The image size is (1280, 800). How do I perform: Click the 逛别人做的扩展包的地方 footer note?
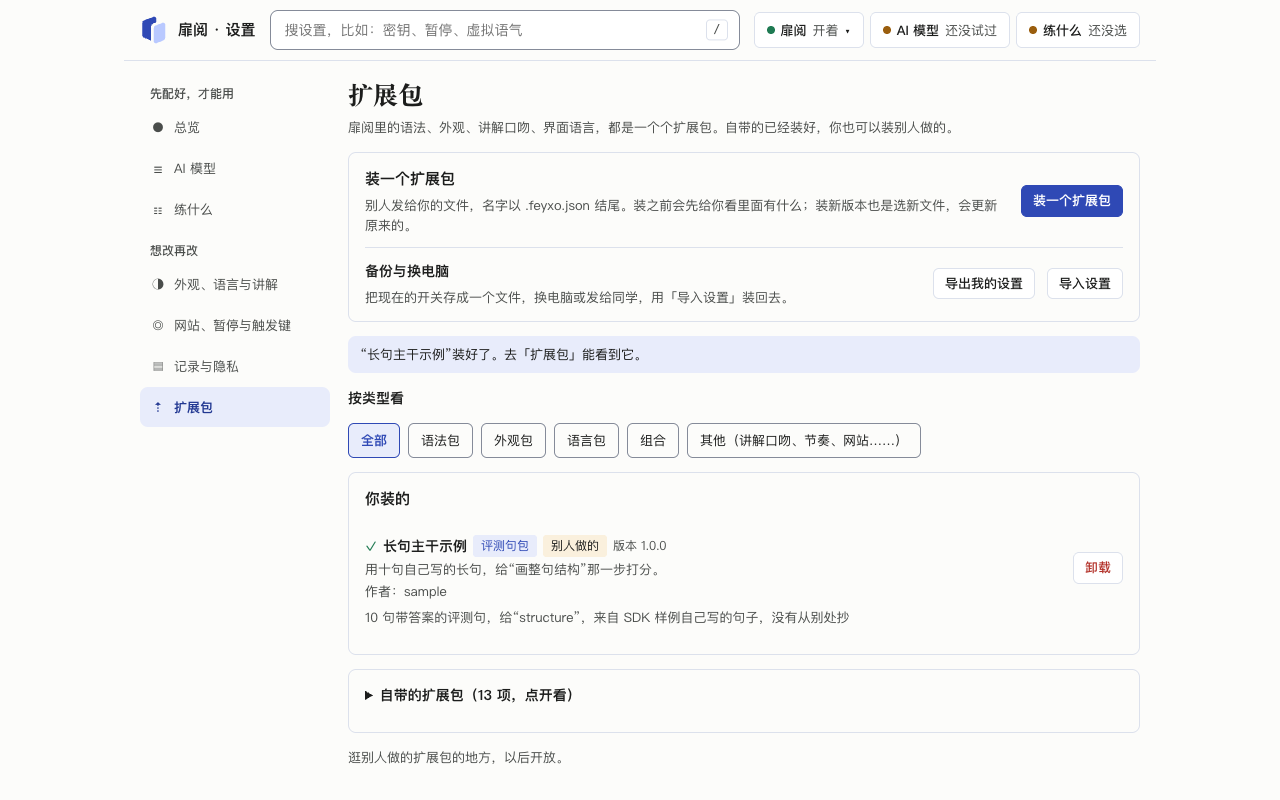pos(458,757)
